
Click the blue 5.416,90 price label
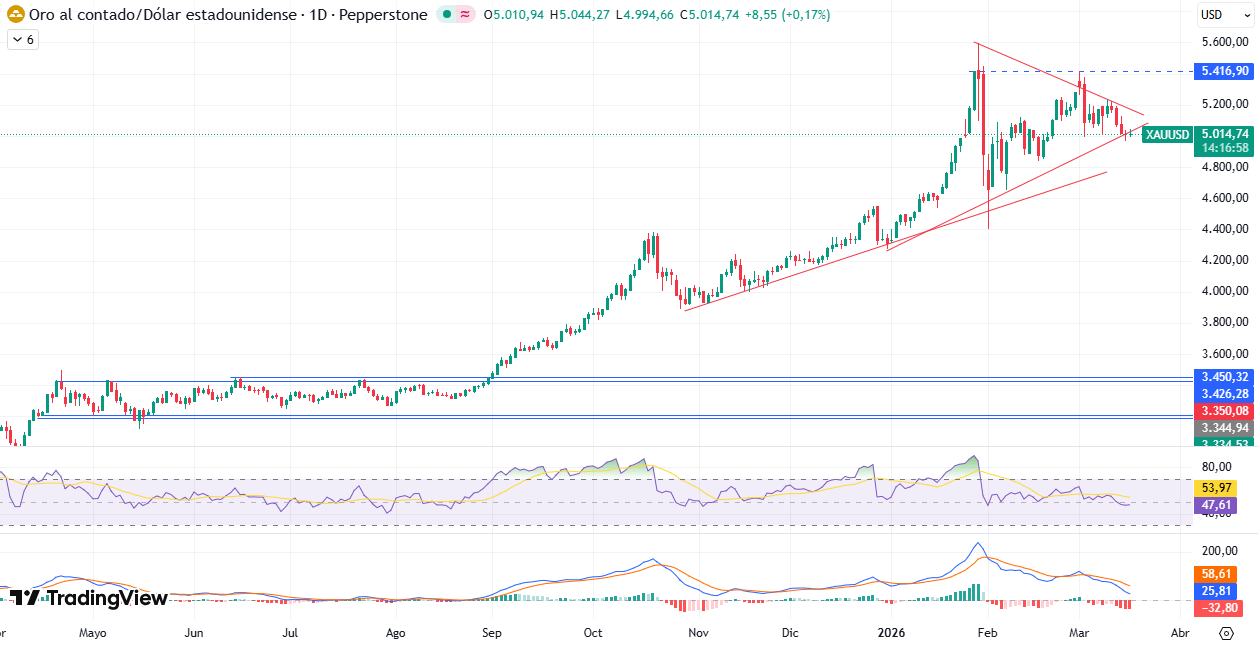point(1224,71)
